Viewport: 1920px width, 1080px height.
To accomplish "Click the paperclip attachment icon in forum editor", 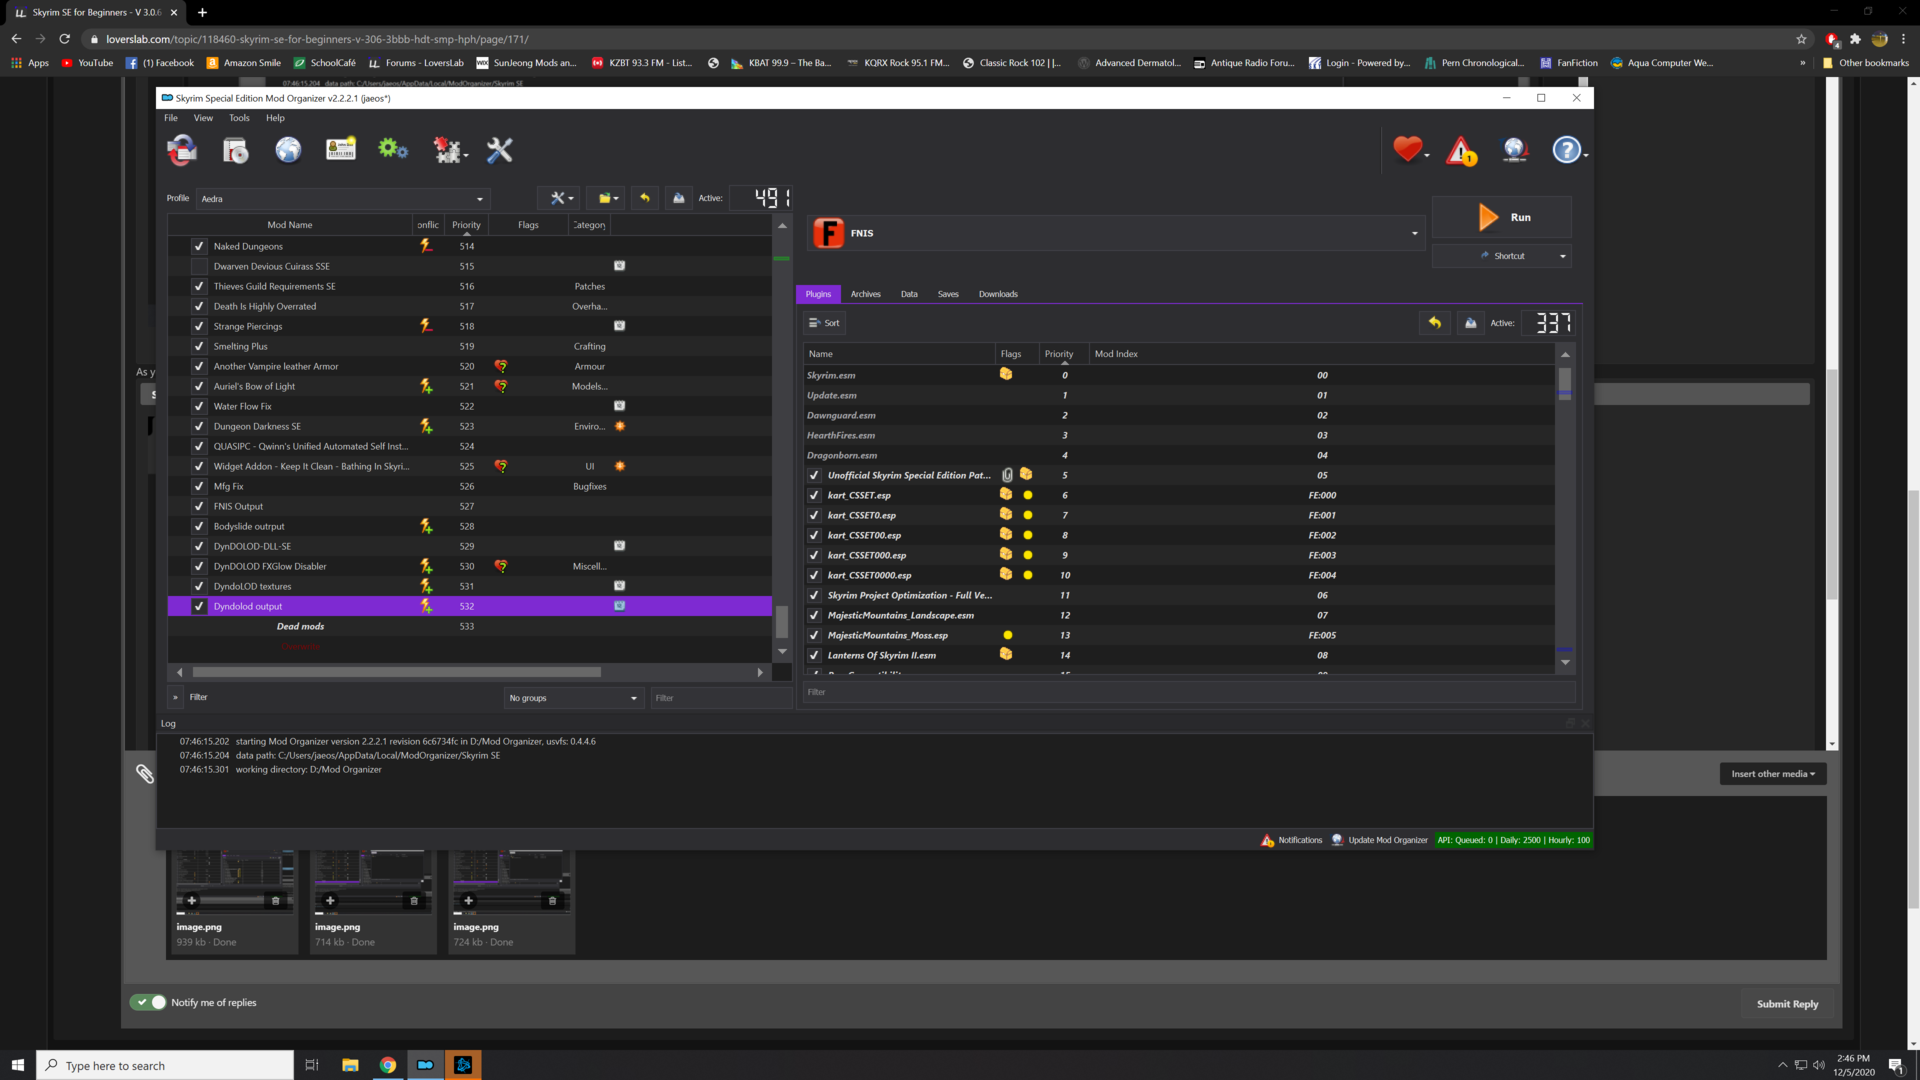I will [145, 774].
